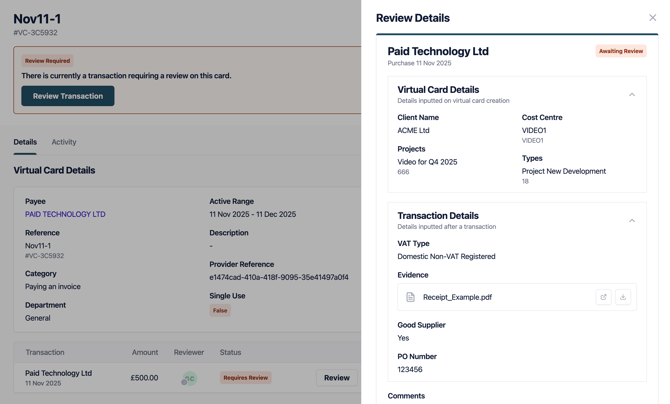
Task: Click the Review Required alert badge
Action: click(48, 61)
